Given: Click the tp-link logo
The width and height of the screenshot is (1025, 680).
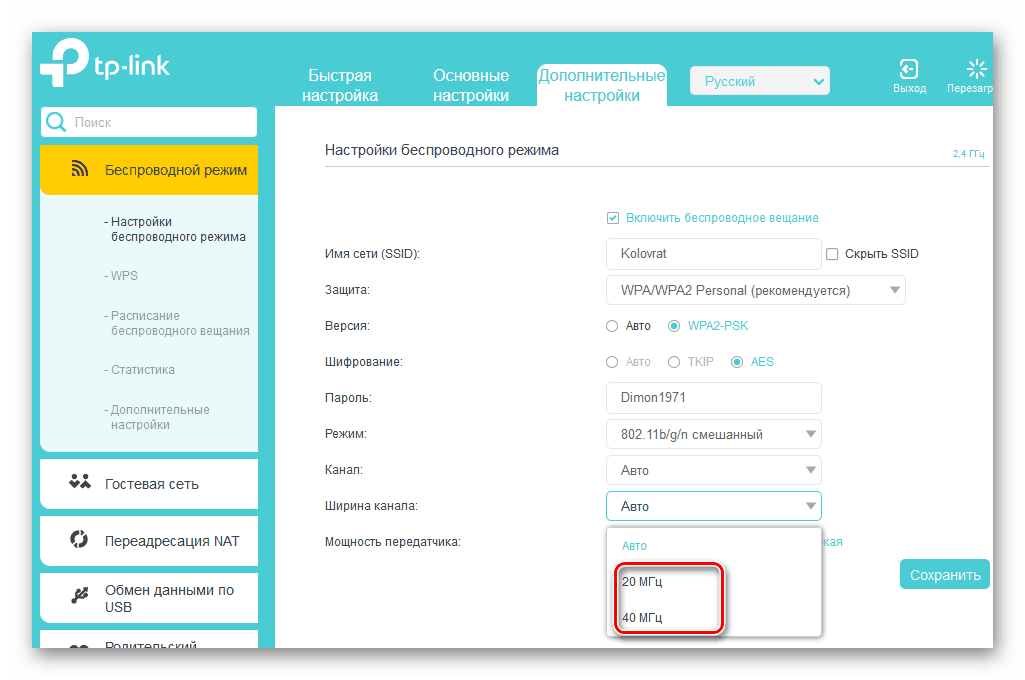Looking at the screenshot, I should 105,63.
